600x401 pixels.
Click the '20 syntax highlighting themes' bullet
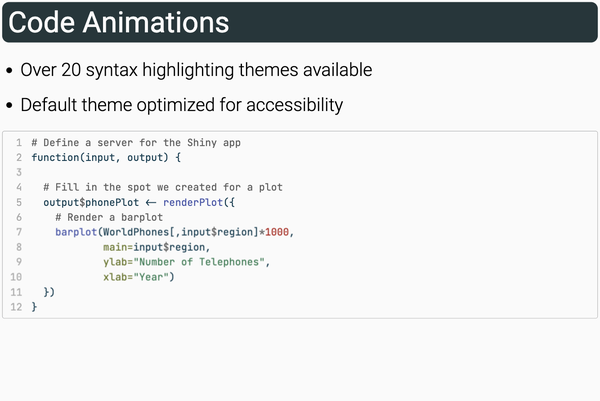[196, 71]
